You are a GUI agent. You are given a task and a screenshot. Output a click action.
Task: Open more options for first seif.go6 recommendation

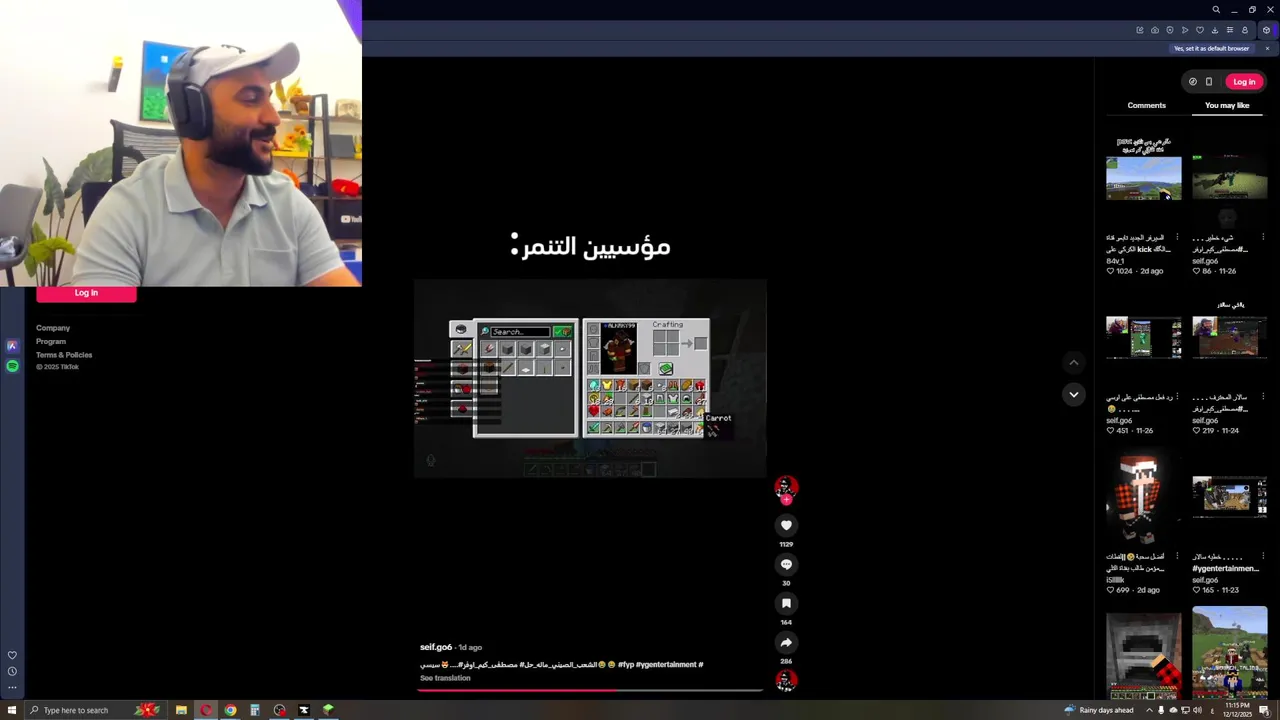pos(1263,237)
